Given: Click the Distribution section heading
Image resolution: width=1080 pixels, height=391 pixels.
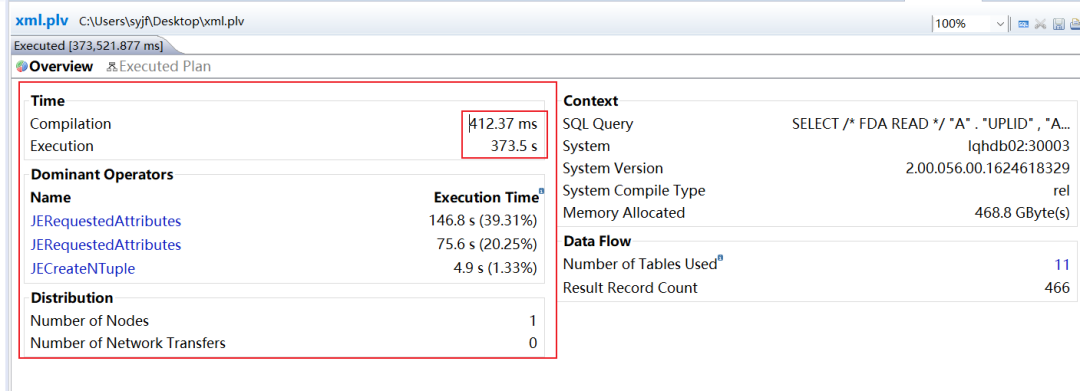Looking at the screenshot, I should 72,297.
